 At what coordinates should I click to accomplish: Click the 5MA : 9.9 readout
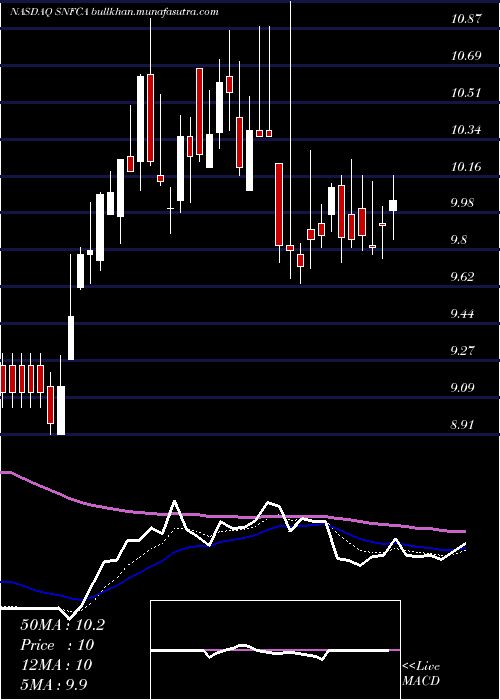coord(54,684)
